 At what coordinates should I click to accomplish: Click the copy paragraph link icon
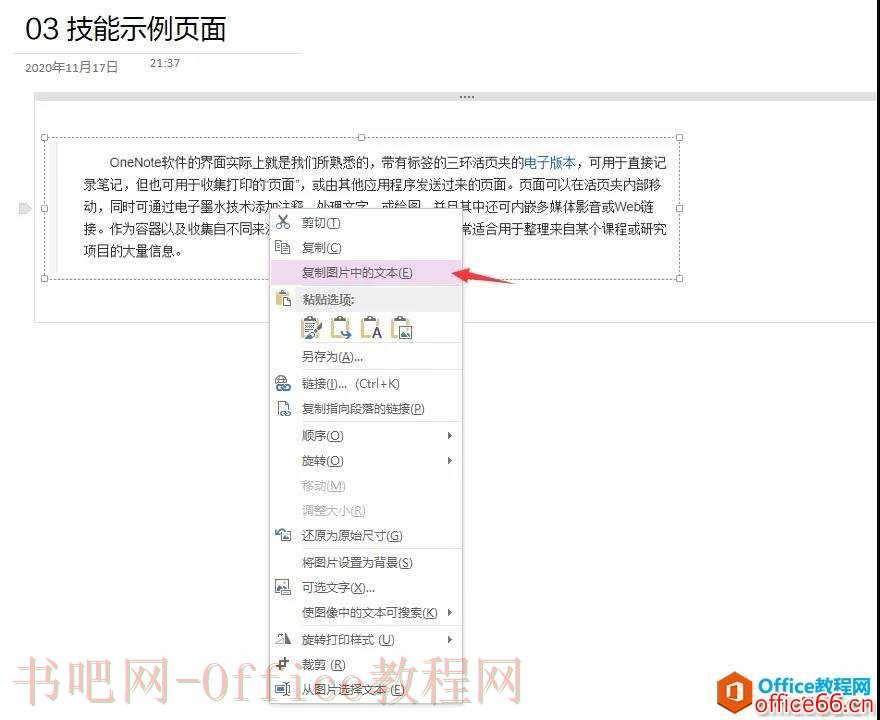tap(284, 408)
